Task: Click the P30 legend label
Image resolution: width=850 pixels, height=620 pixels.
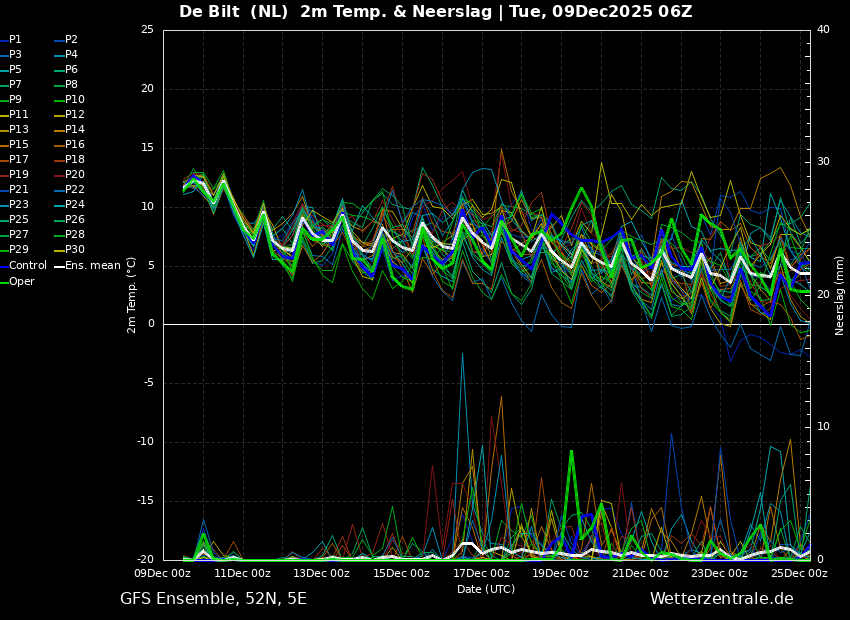Action: (69, 249)
